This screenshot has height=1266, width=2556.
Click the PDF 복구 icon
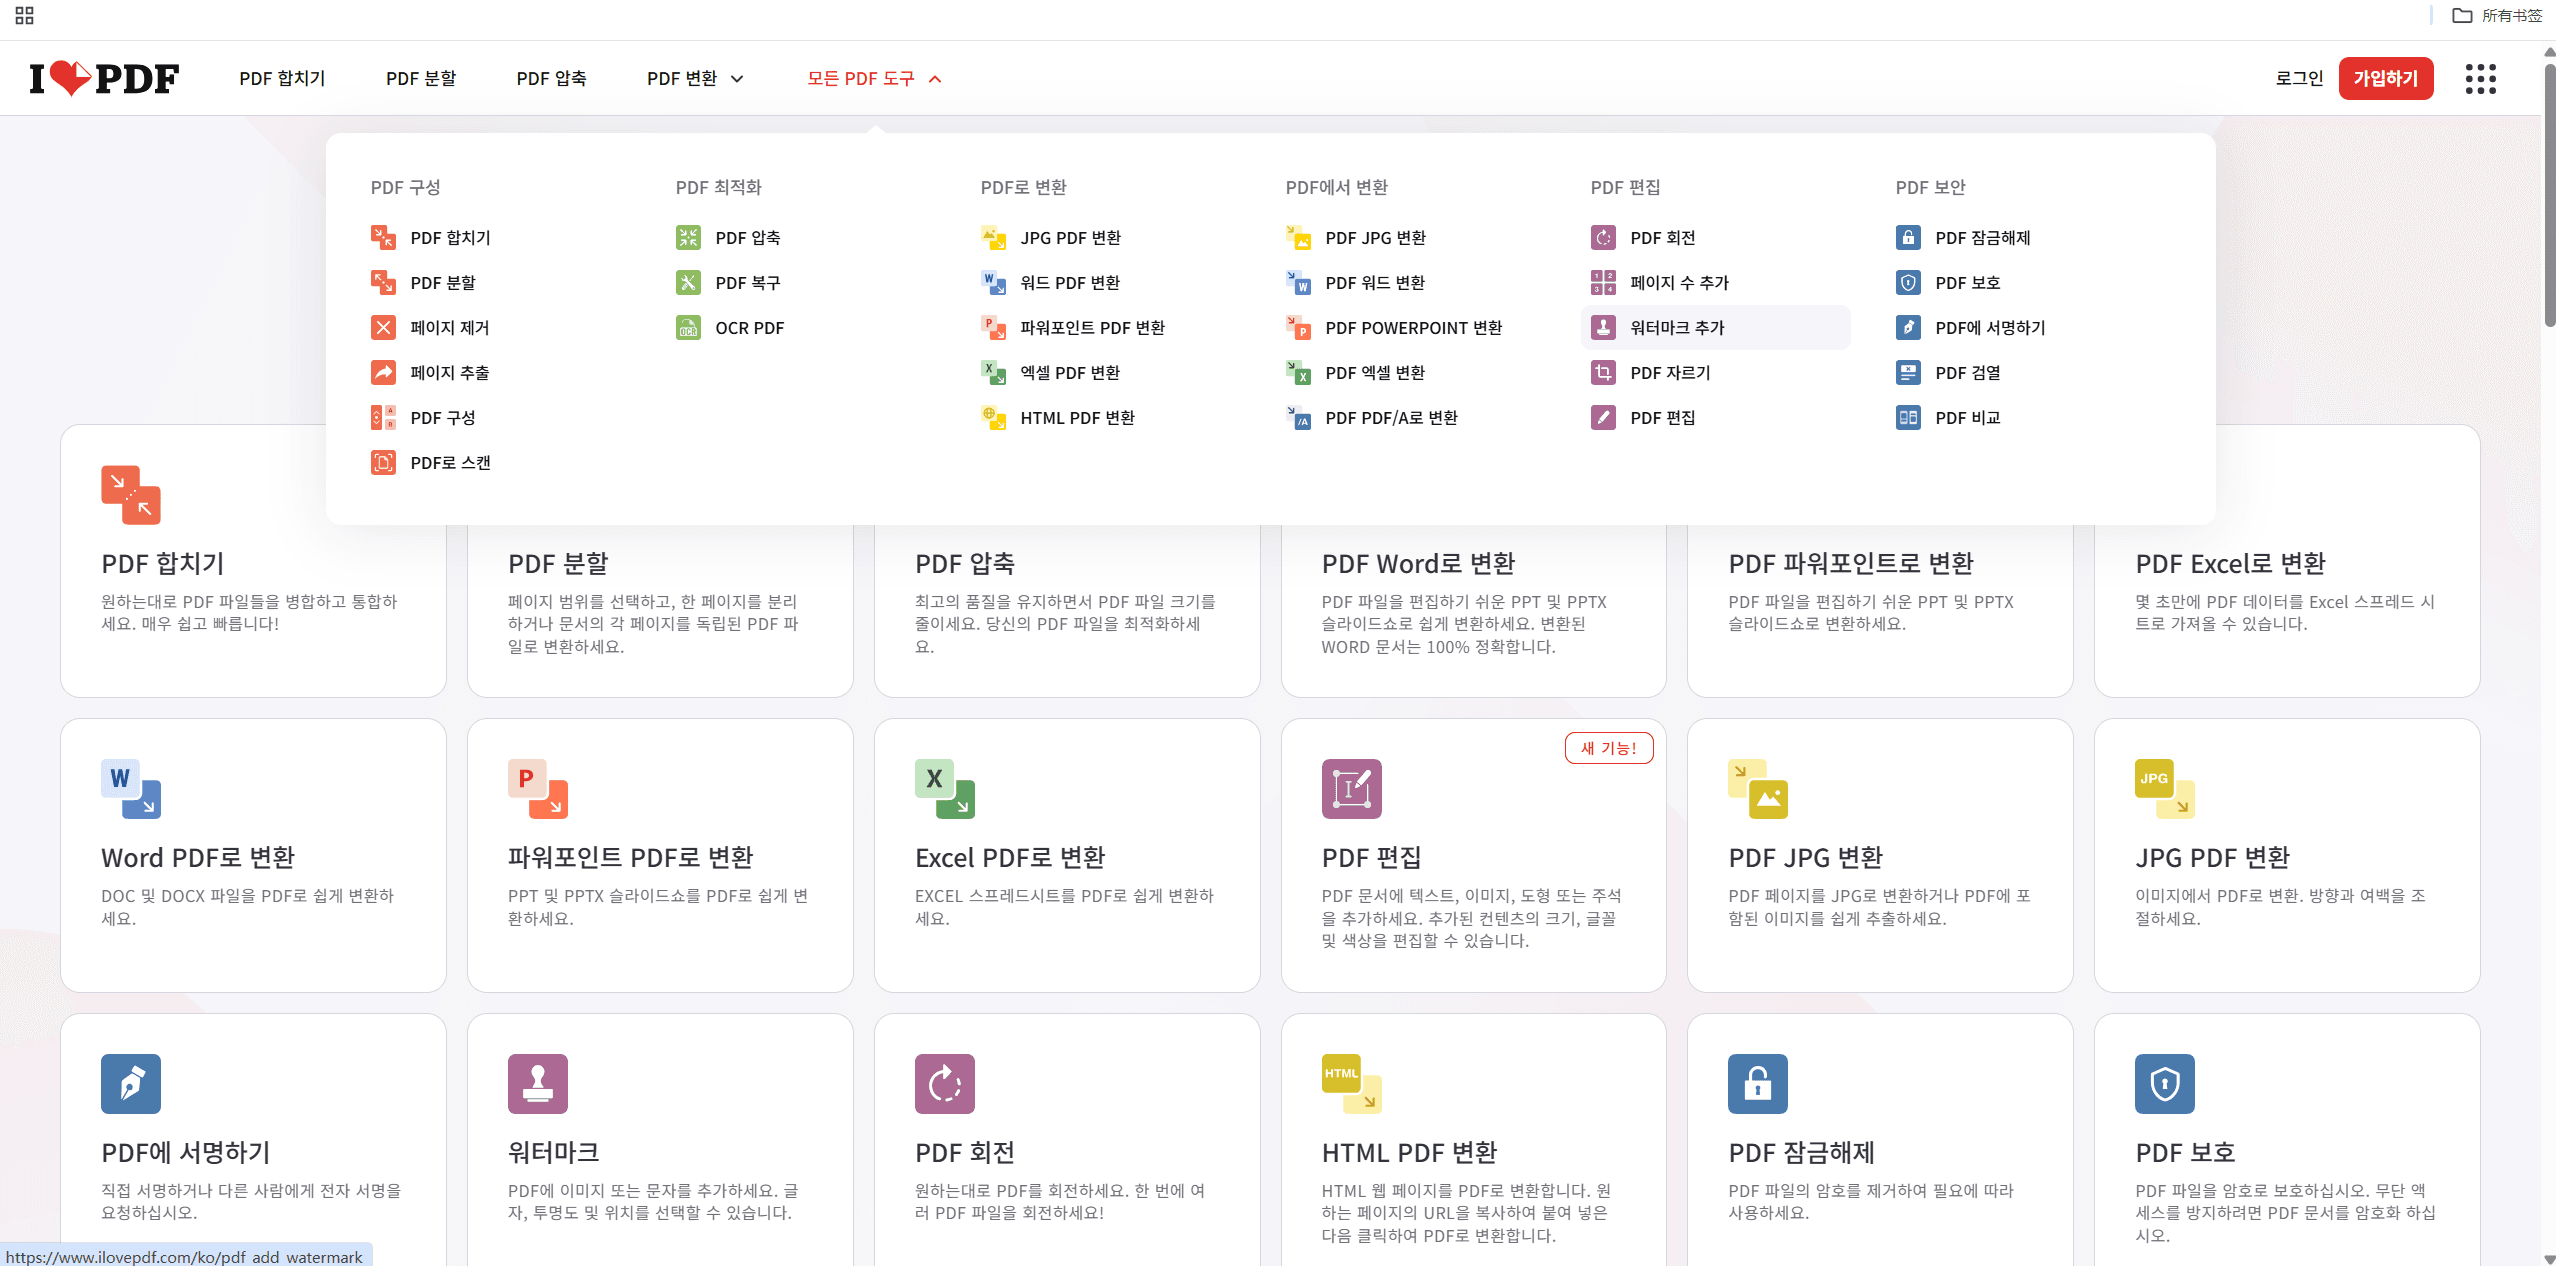688,283
